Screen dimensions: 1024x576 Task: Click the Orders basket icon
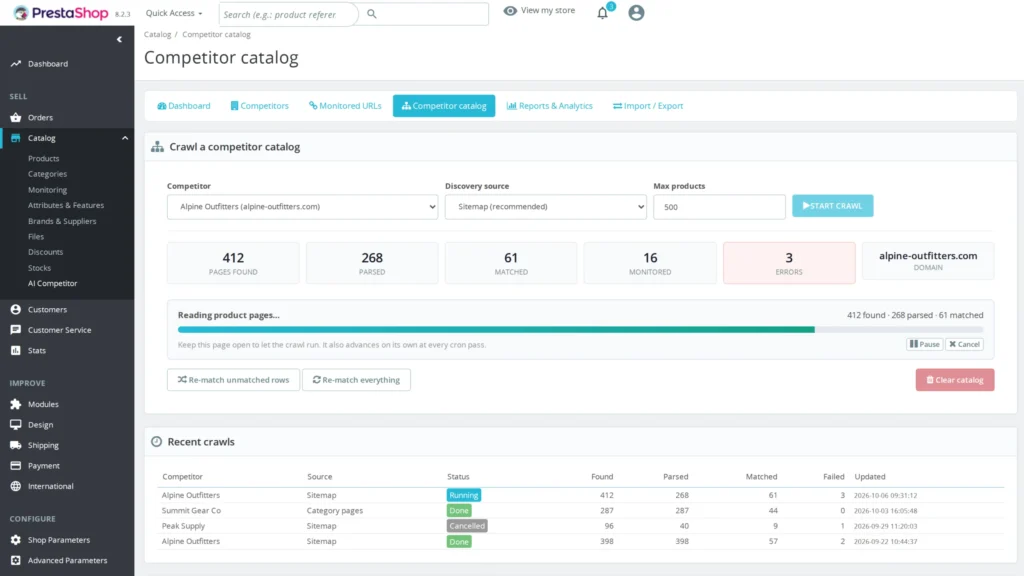tap(16, 118)
